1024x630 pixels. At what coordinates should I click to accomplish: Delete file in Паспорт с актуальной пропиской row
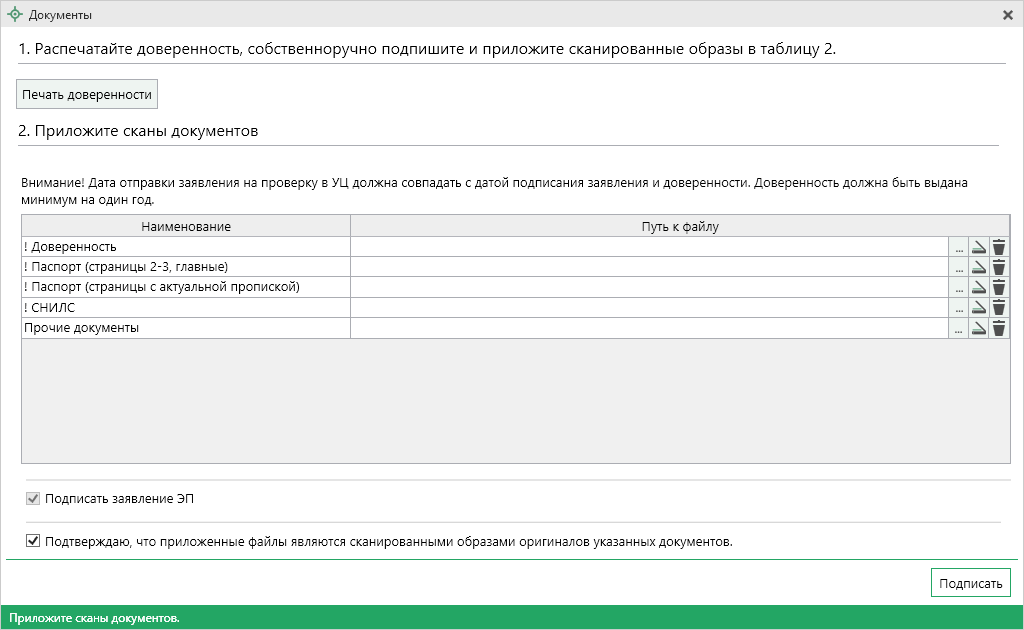coord(999,288)
